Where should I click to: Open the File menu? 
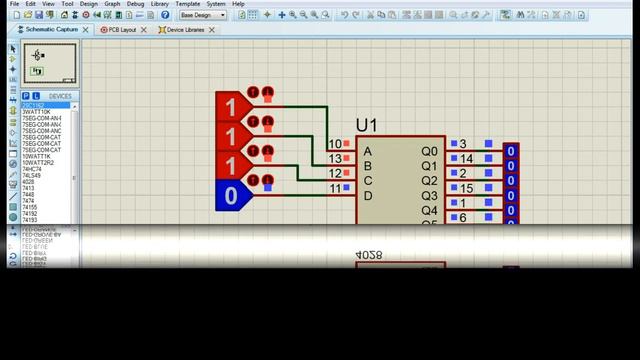(x=14, y=4)
